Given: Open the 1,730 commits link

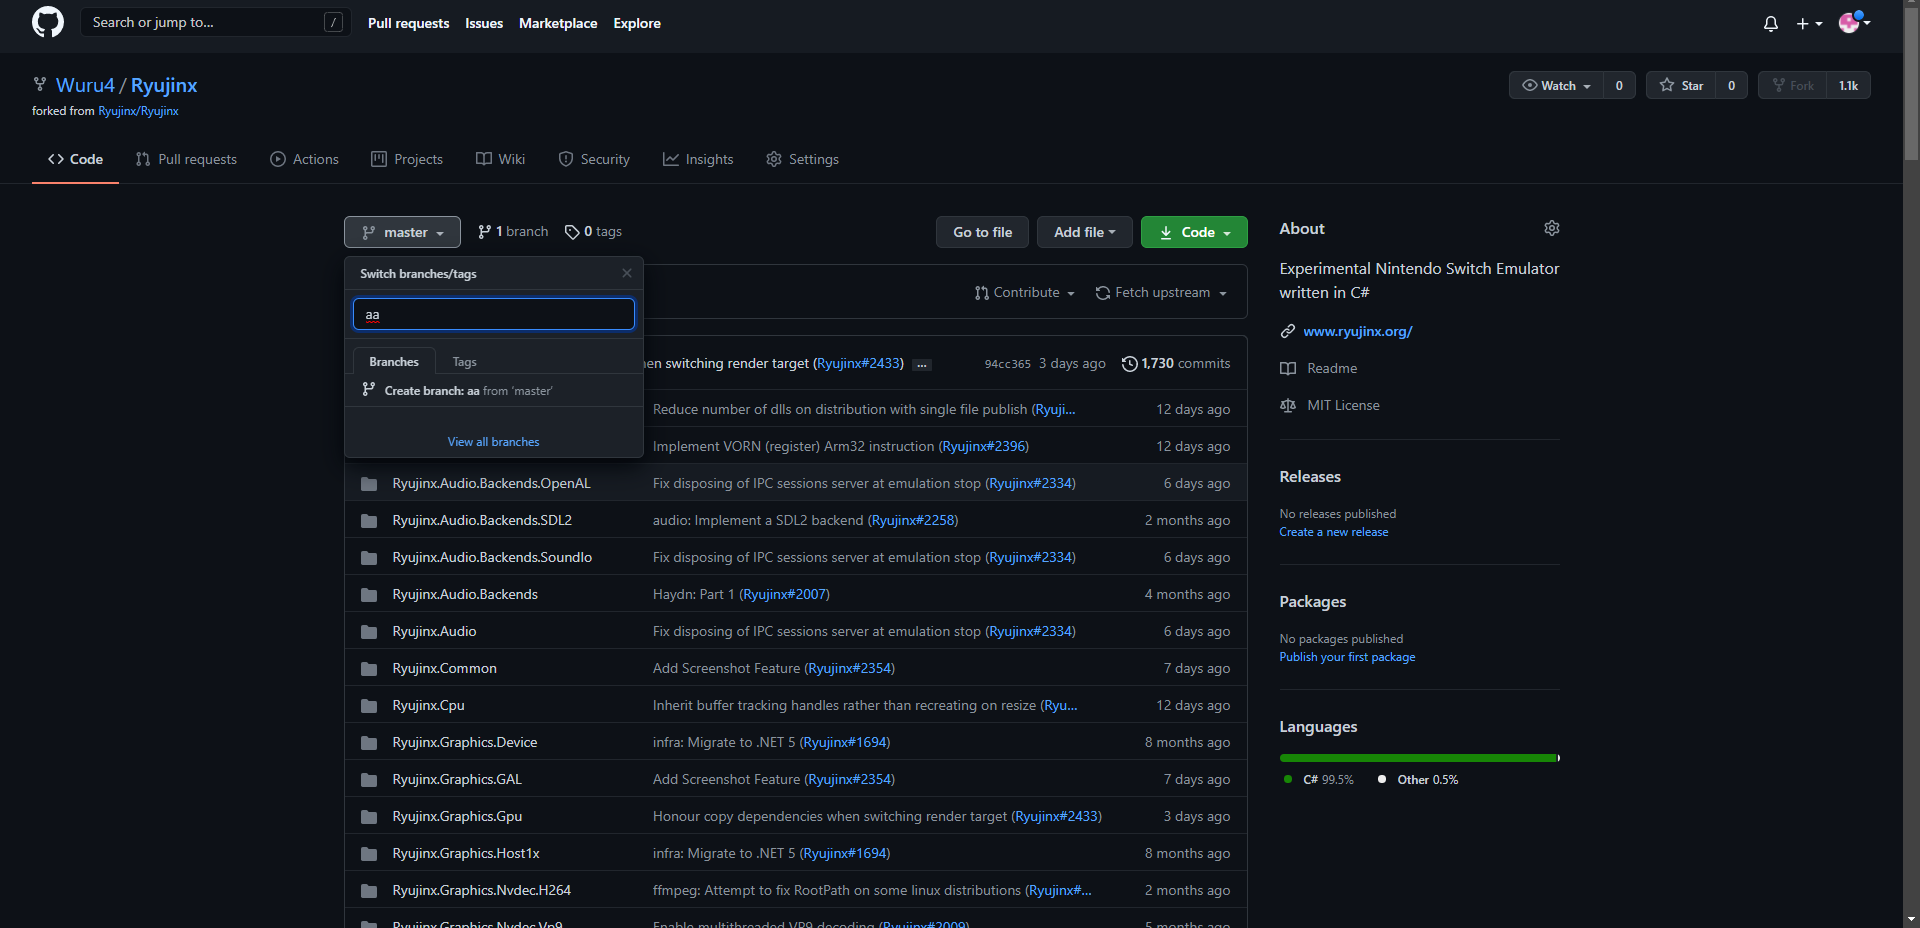Looking at the screenshot, I should point(1176,364).
